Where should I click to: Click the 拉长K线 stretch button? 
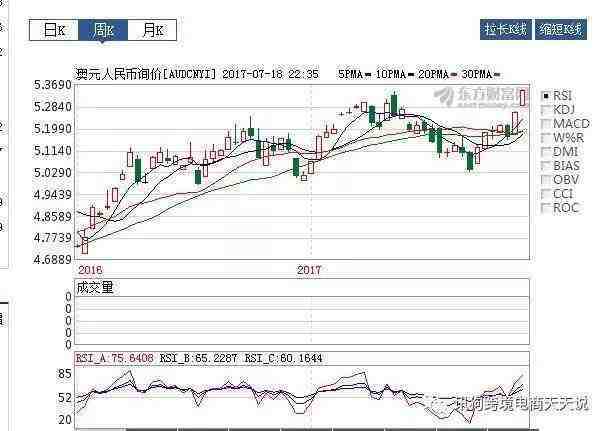(506, 29)
